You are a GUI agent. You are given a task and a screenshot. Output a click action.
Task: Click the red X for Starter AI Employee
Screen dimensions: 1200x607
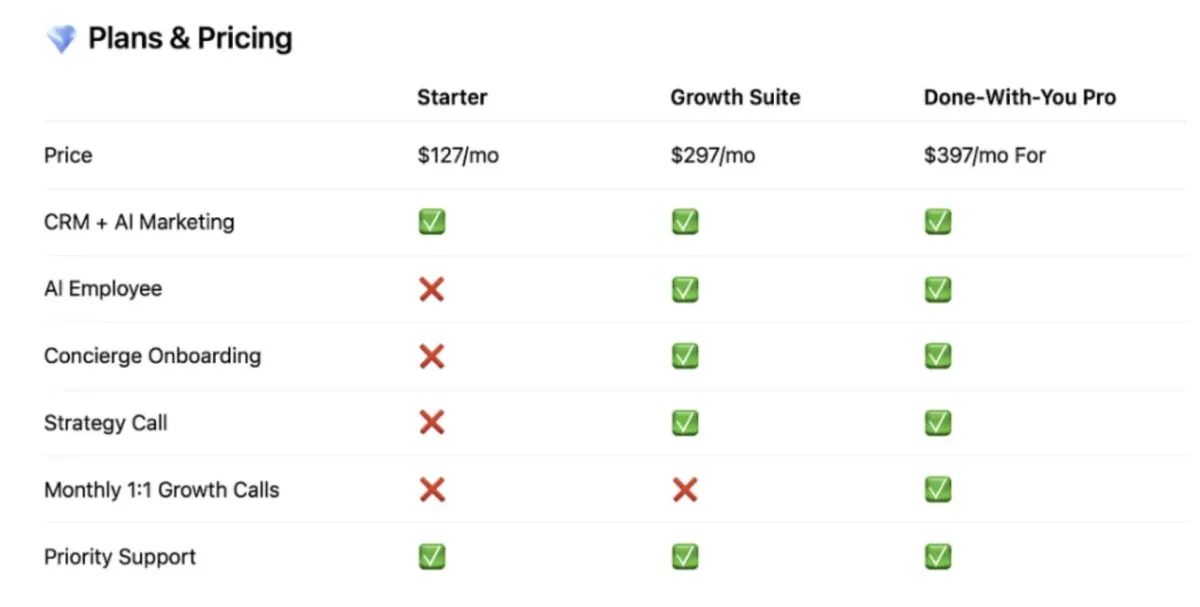432,289
